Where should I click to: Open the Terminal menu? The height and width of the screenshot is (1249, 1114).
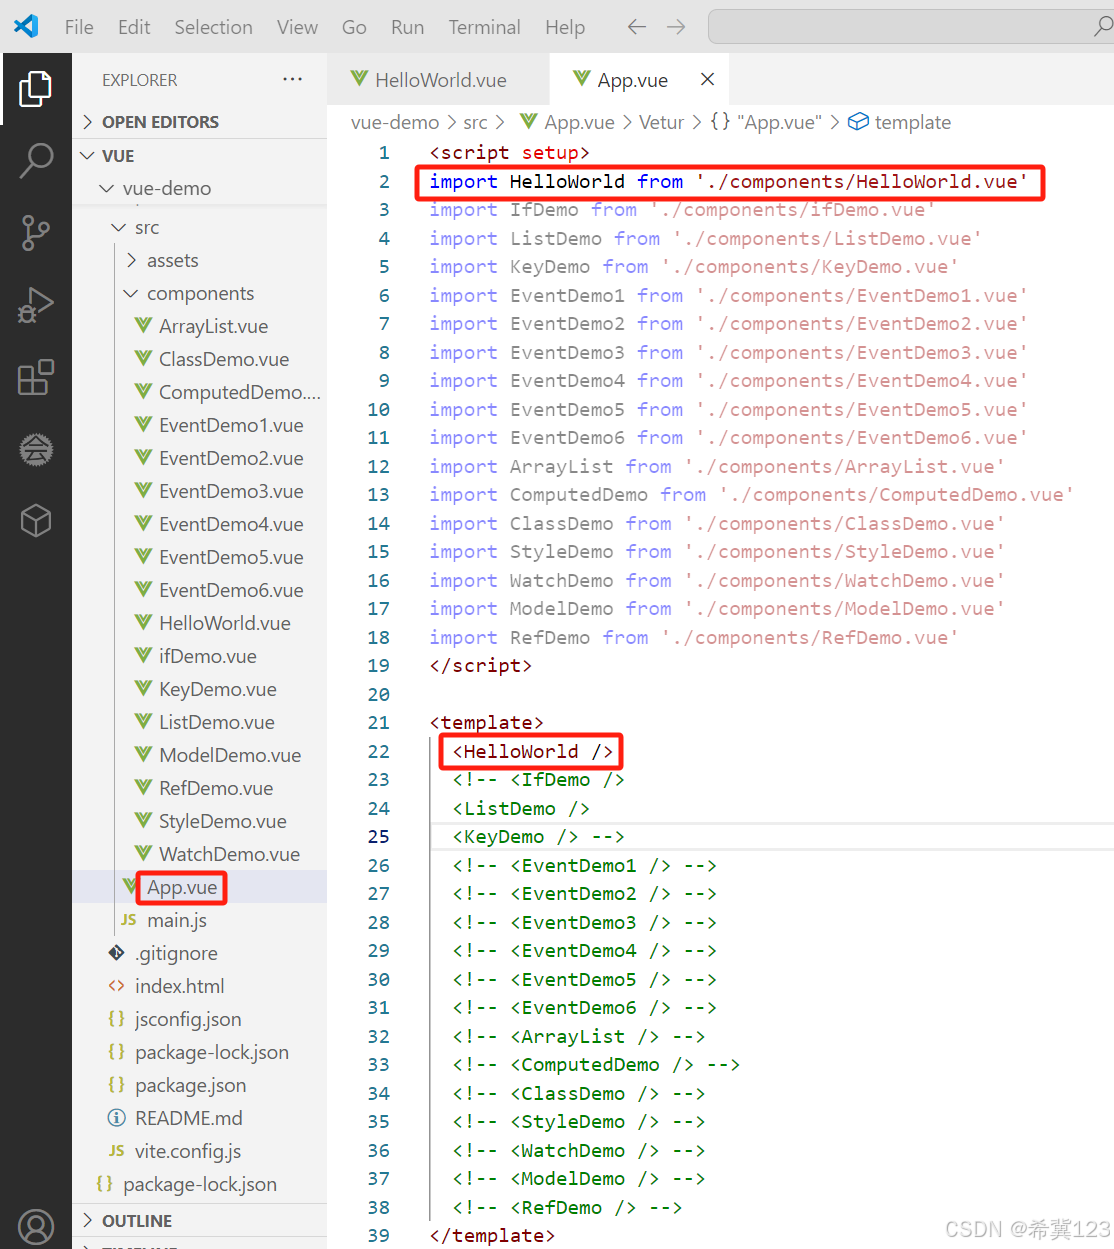(x=484, y=27)
